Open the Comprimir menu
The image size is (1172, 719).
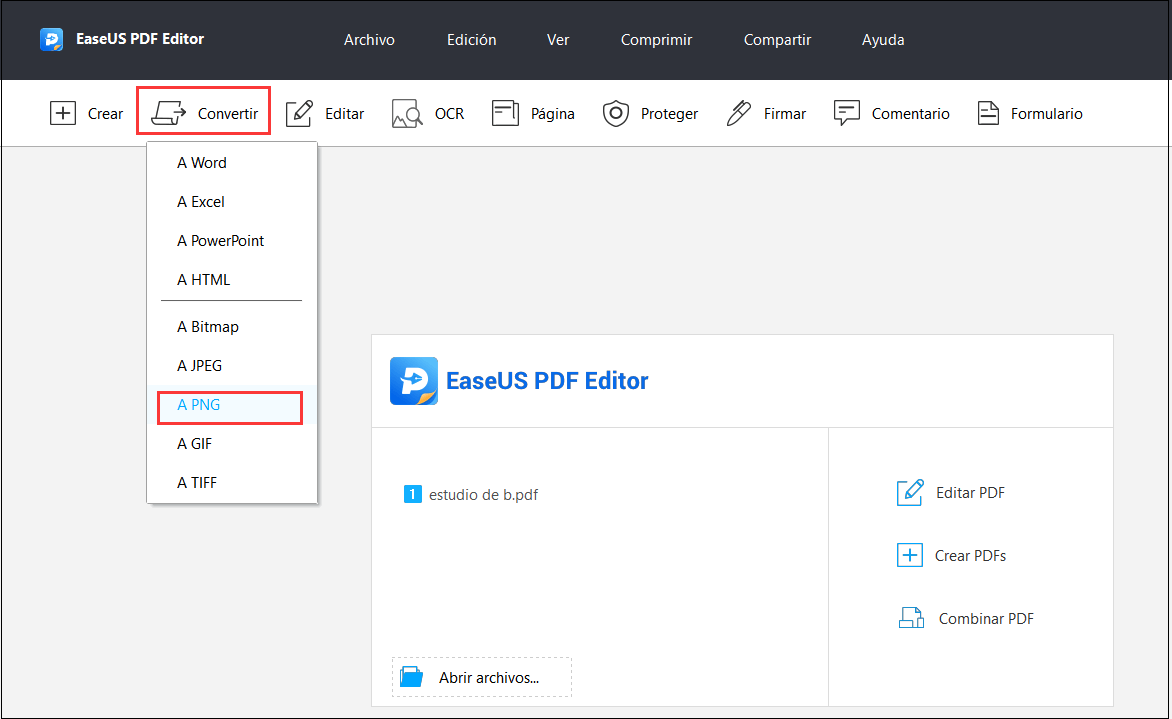(656, 40)
